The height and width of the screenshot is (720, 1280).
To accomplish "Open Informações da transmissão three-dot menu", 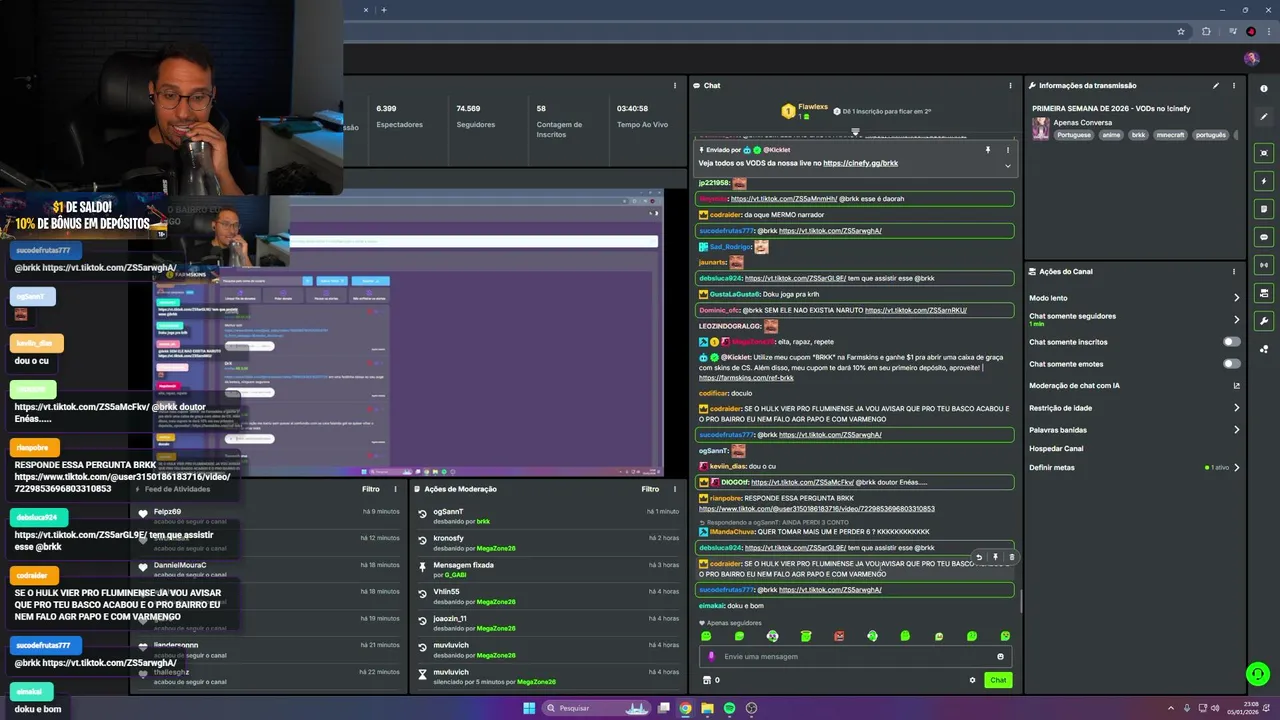I will click(1234, 86).
